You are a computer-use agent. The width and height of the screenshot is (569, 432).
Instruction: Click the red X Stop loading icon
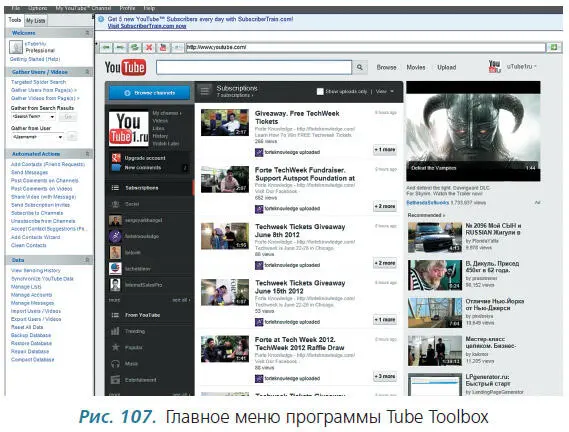149,47
